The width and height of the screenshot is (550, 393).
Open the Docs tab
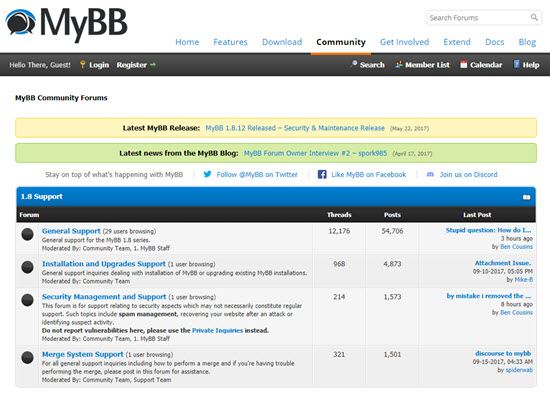(495, 42)
